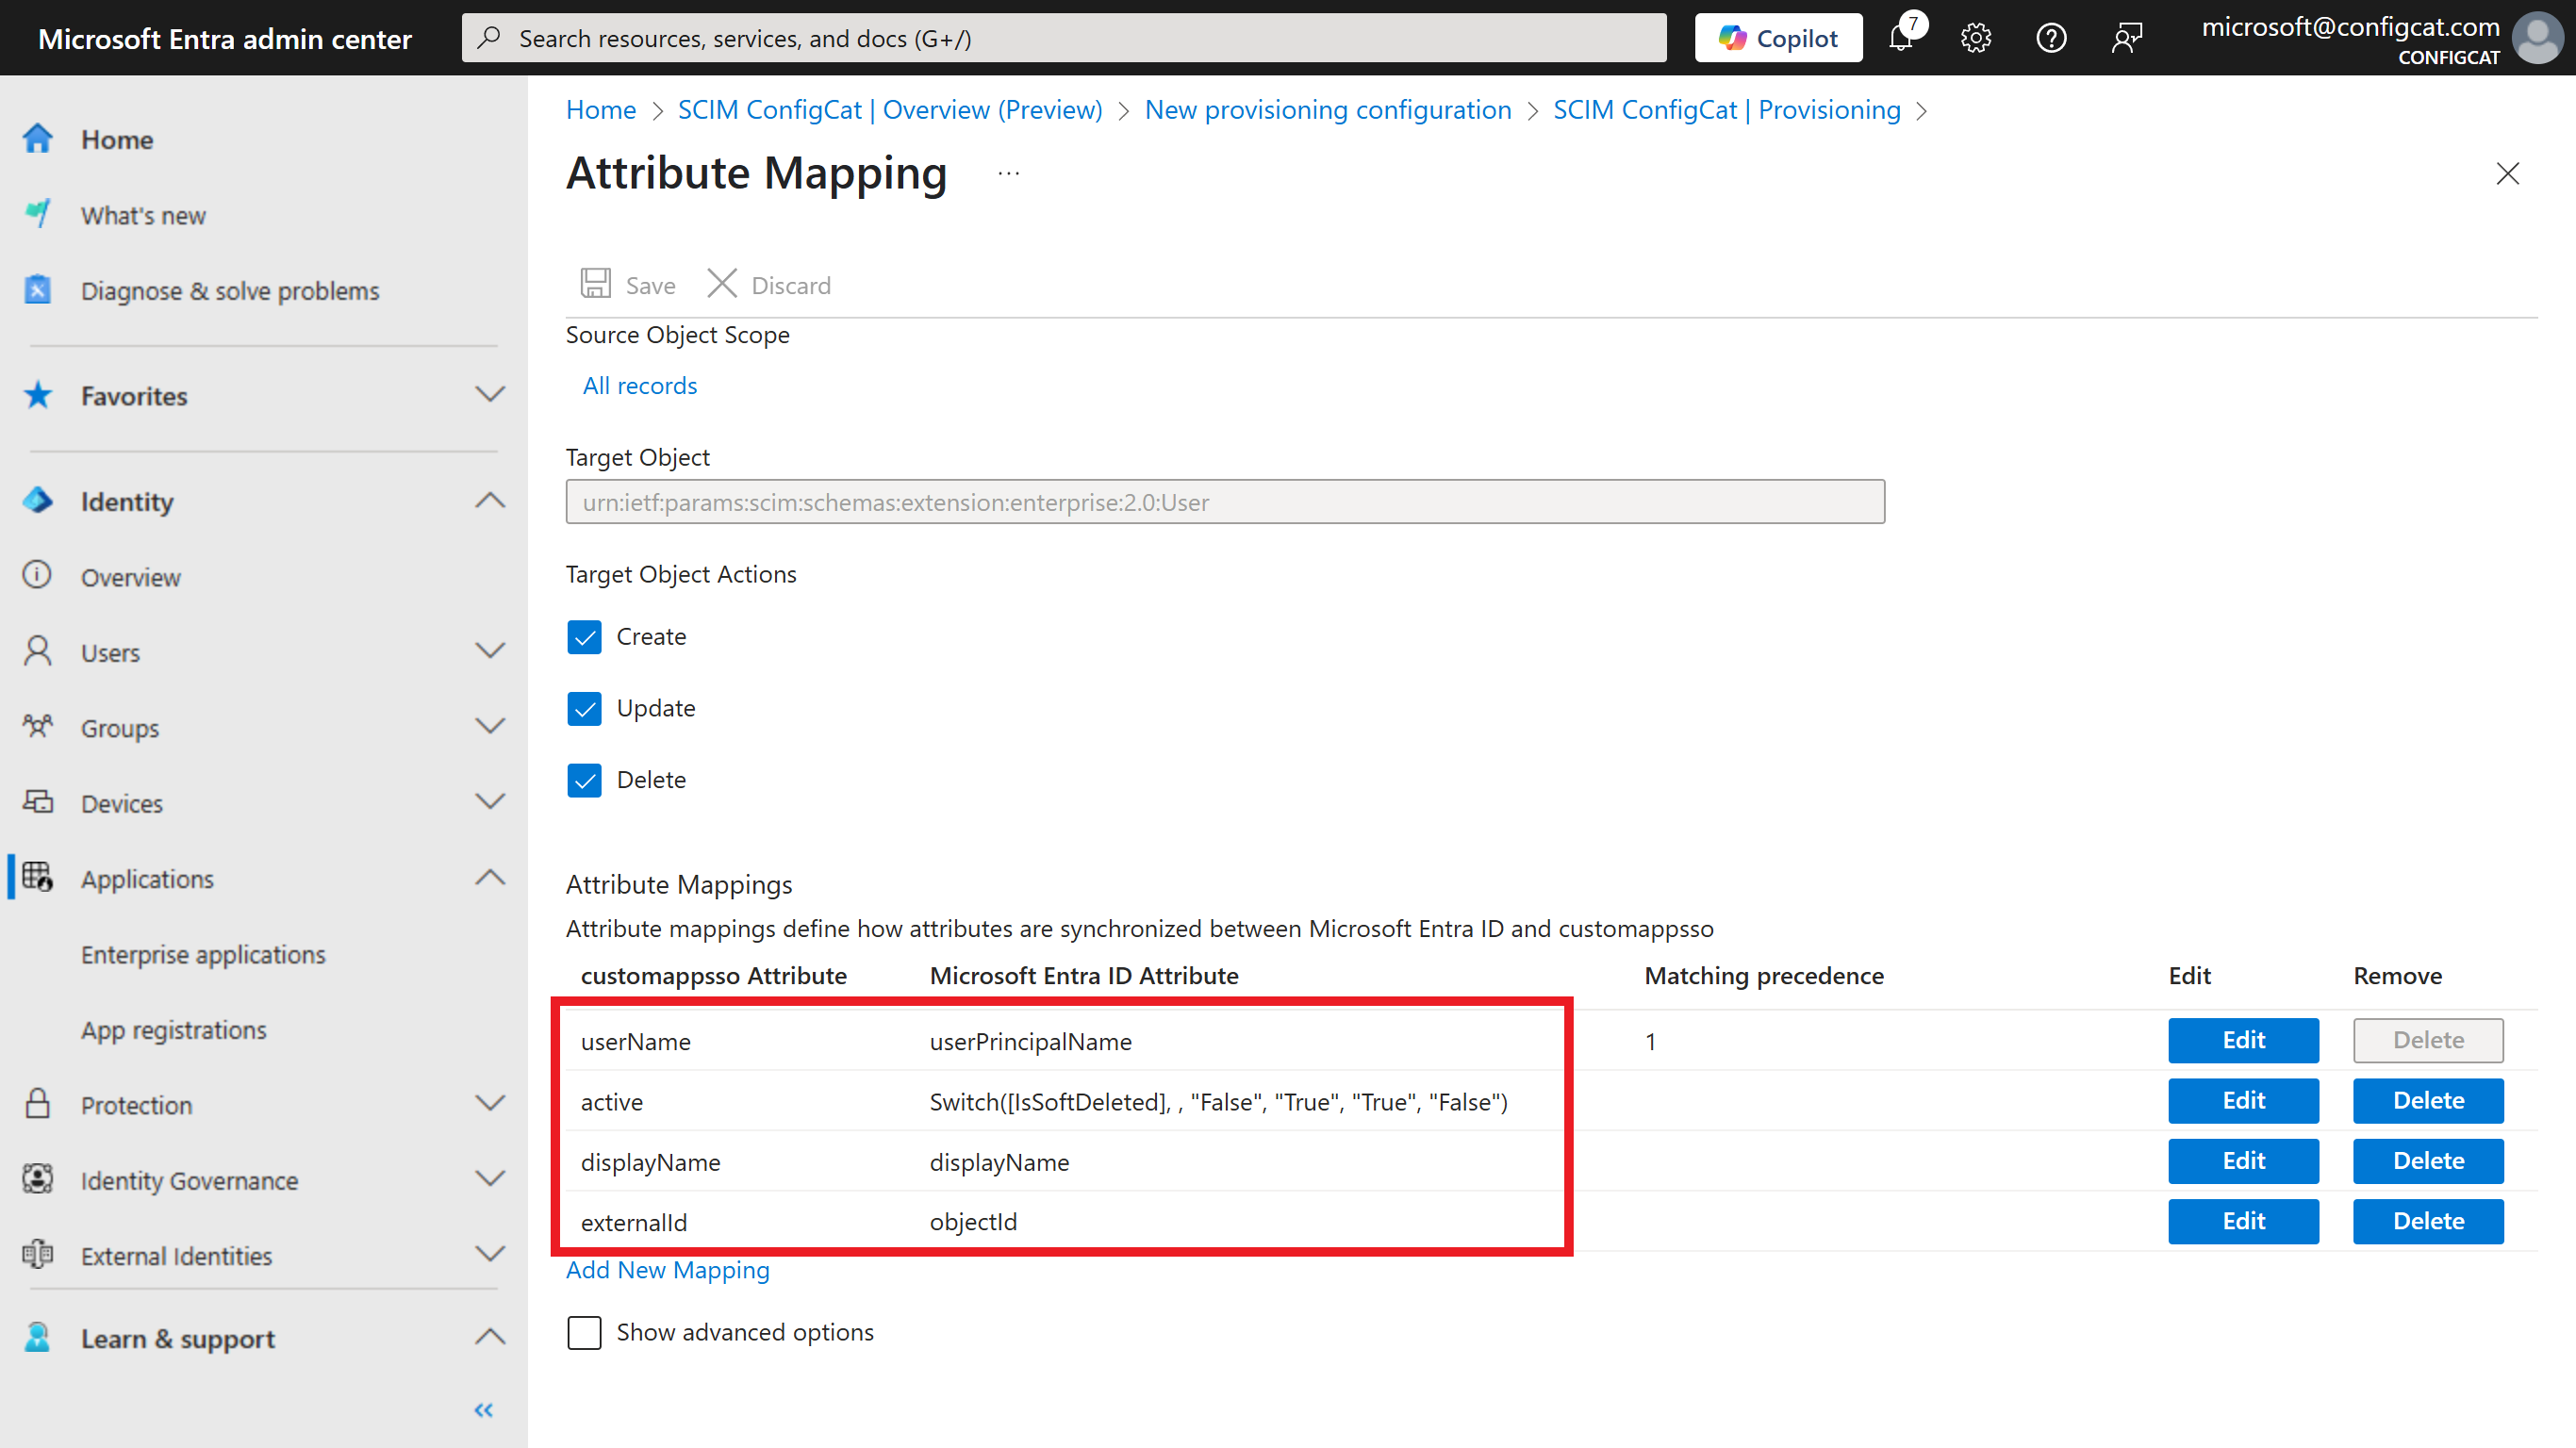Open the ellipsis menu beside Attribute Mapping
This screenshot has height=1448, width=2576.
pyautogui.click(x=1008, y=172)
